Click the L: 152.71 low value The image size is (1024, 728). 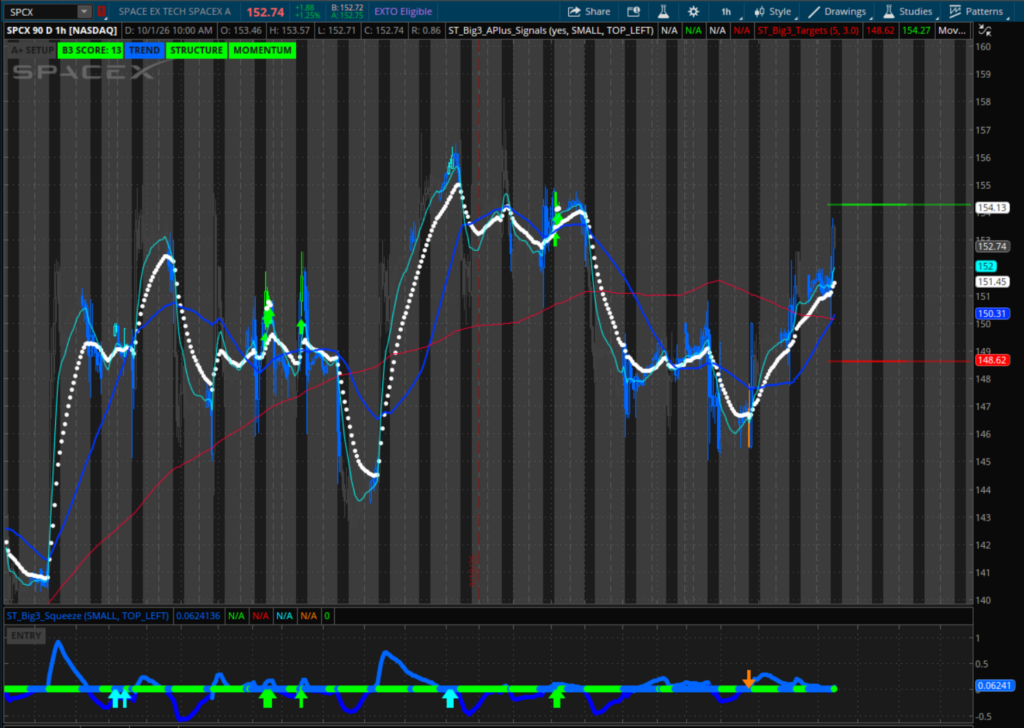(x=336, y=30)
